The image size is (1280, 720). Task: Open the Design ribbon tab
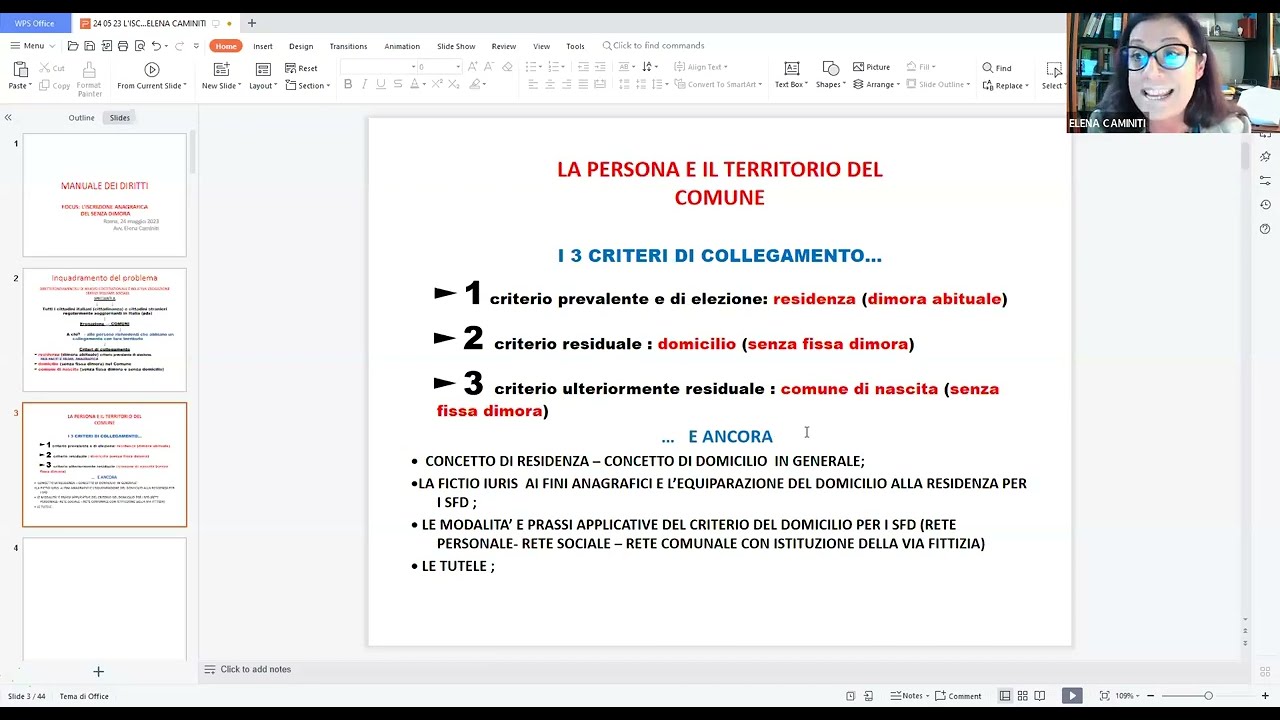[301, 46]
